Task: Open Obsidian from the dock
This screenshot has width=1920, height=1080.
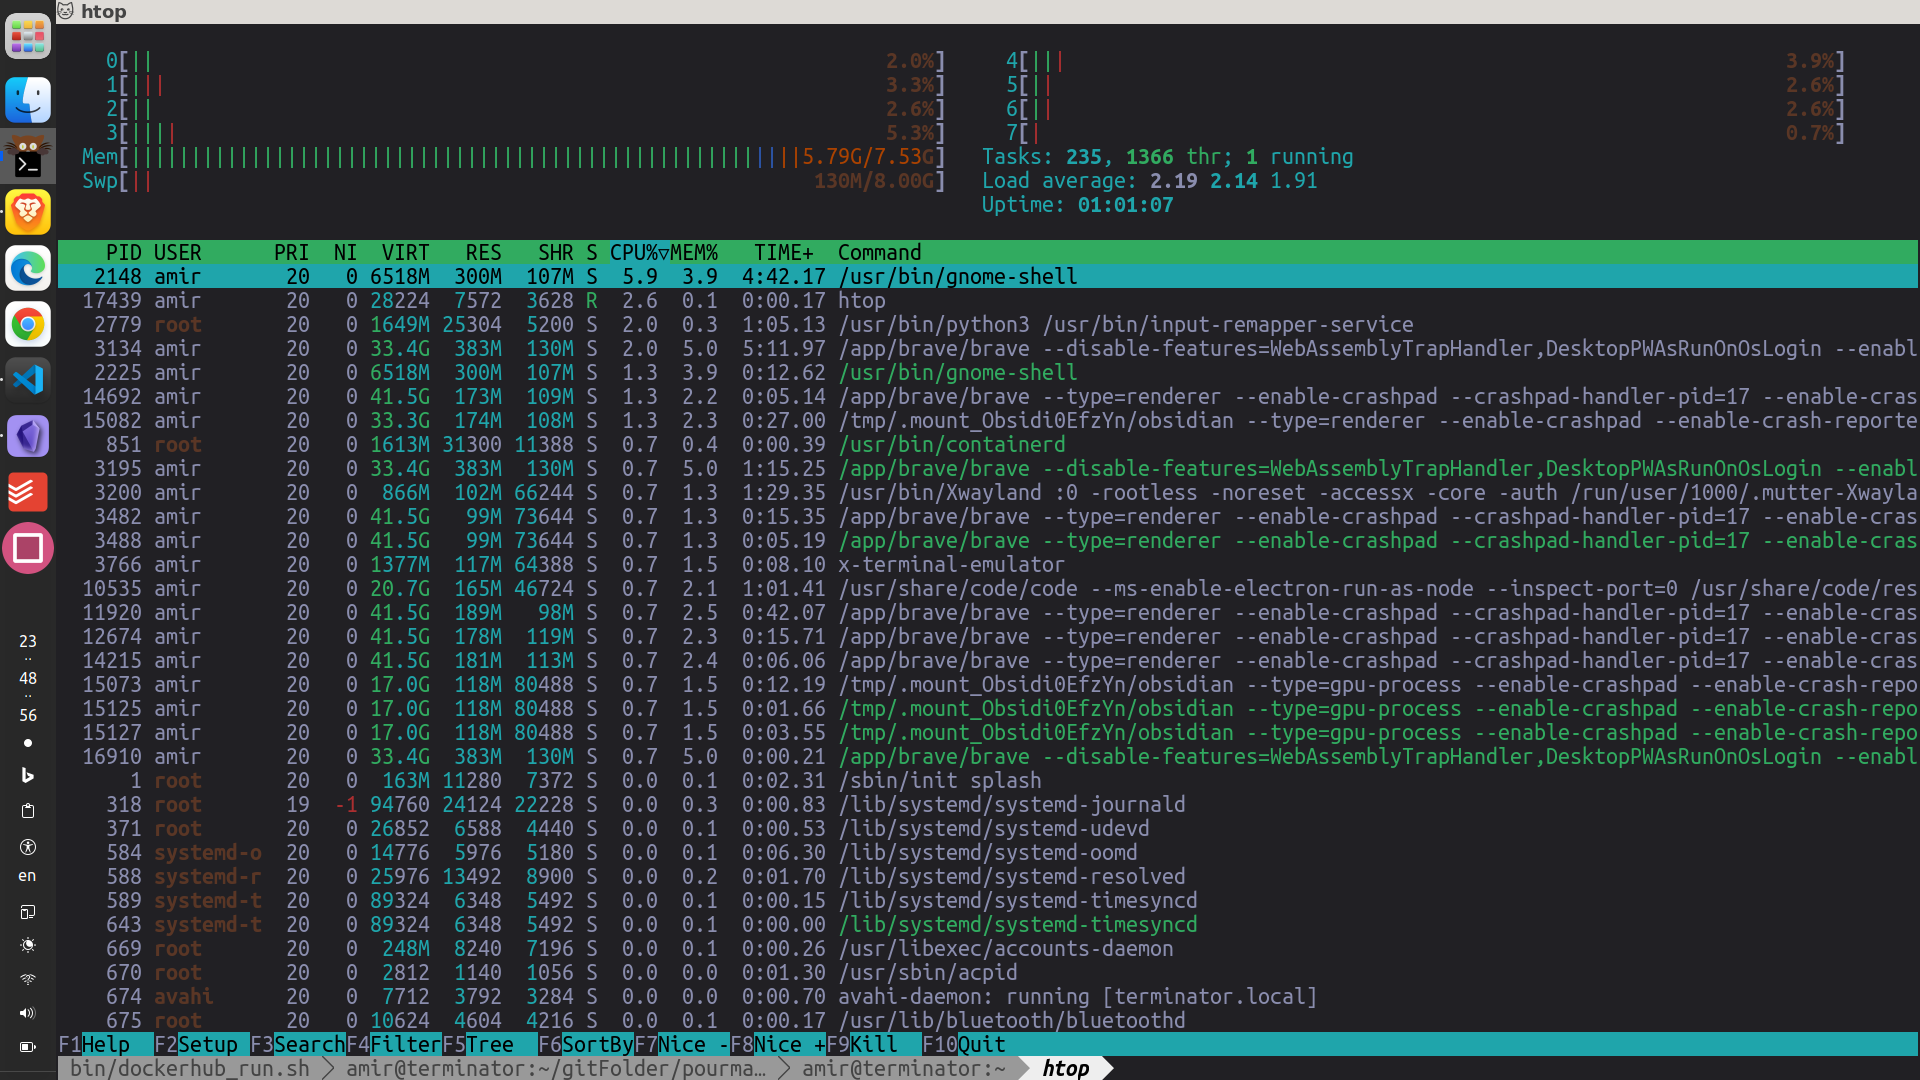Action: (28, 436)
